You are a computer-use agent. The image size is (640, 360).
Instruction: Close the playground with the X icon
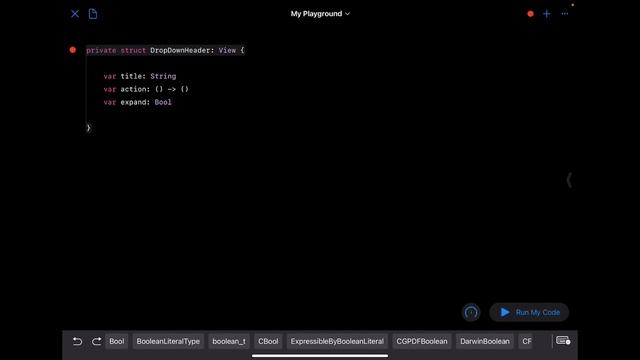75,14
